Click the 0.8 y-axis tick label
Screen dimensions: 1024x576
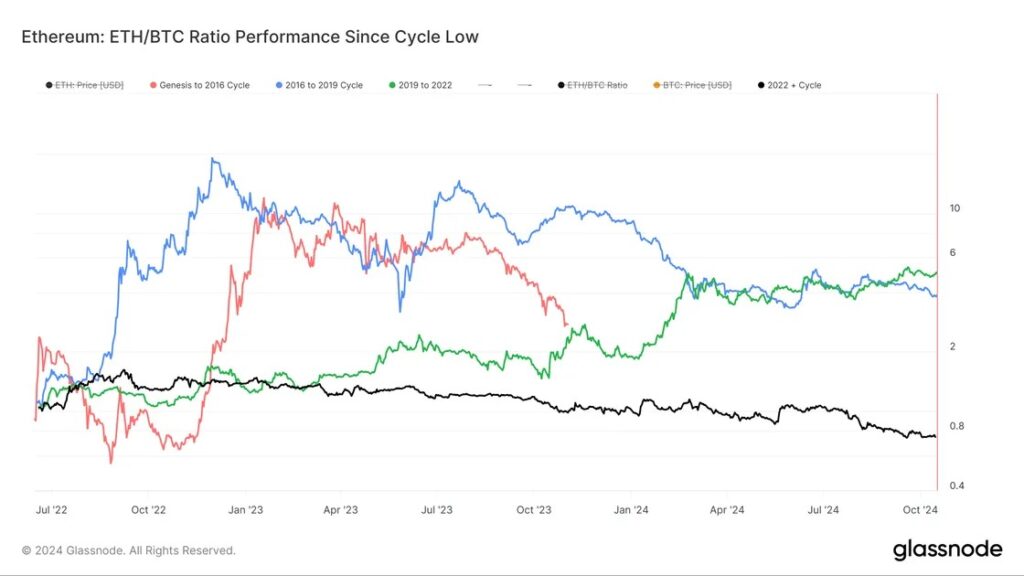[956, 426]
